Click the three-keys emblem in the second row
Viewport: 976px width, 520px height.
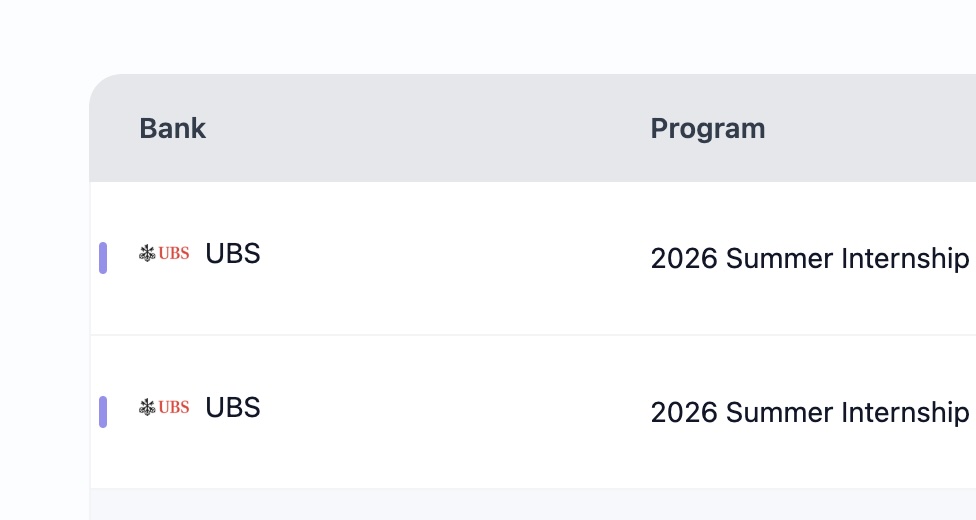[x=147, y=407]
